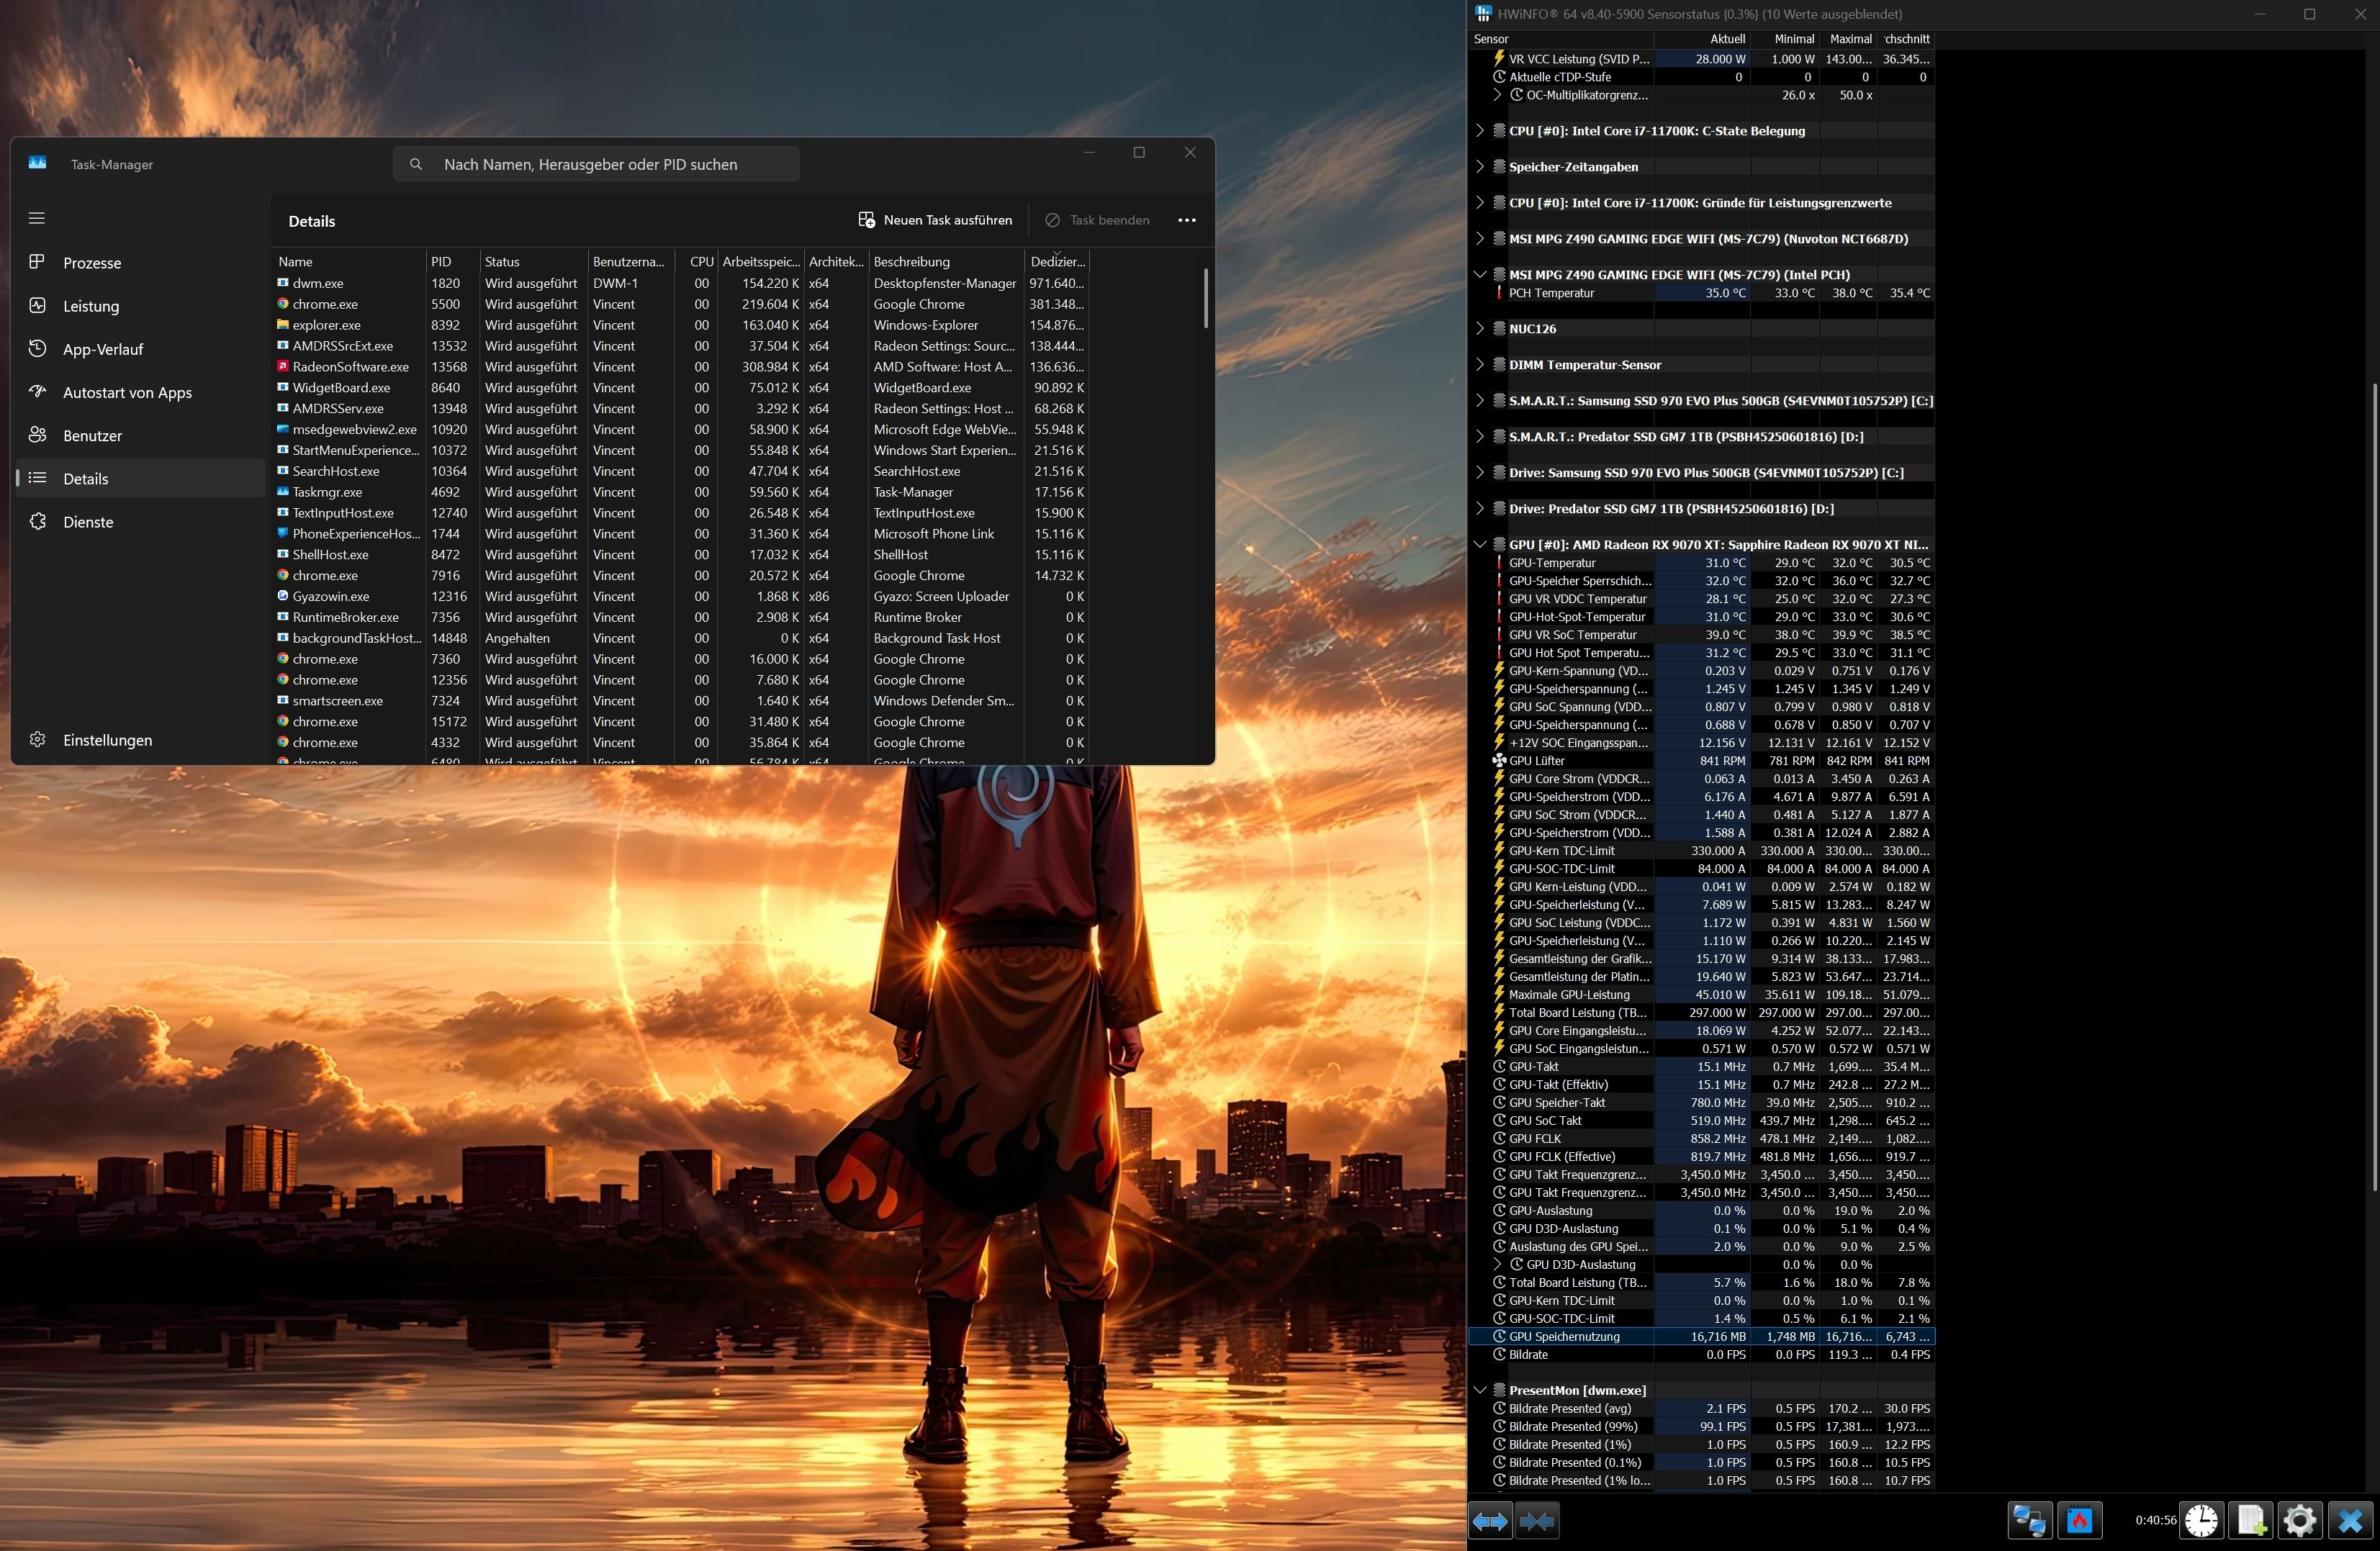
Task: Switch to the Leistung tab in Task Manager
Action: click(x=91, y=306)
